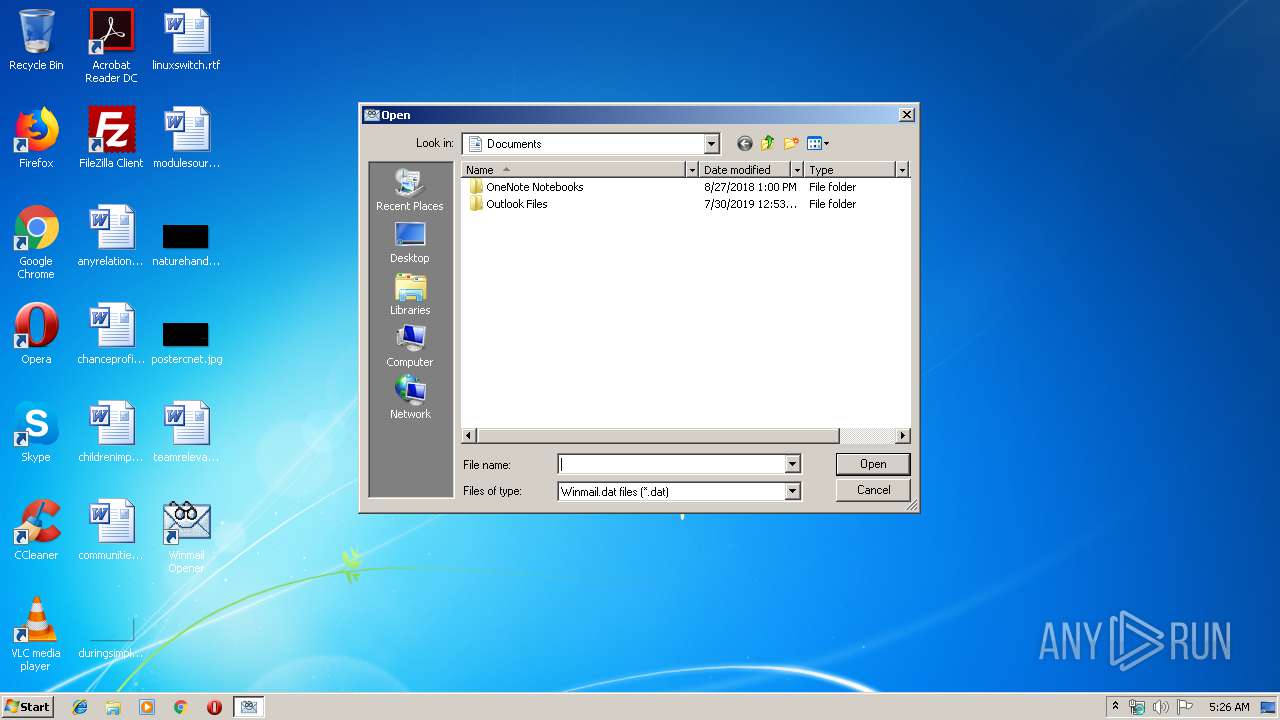
Task: Open the Start menu
Action: pos(27,706)
